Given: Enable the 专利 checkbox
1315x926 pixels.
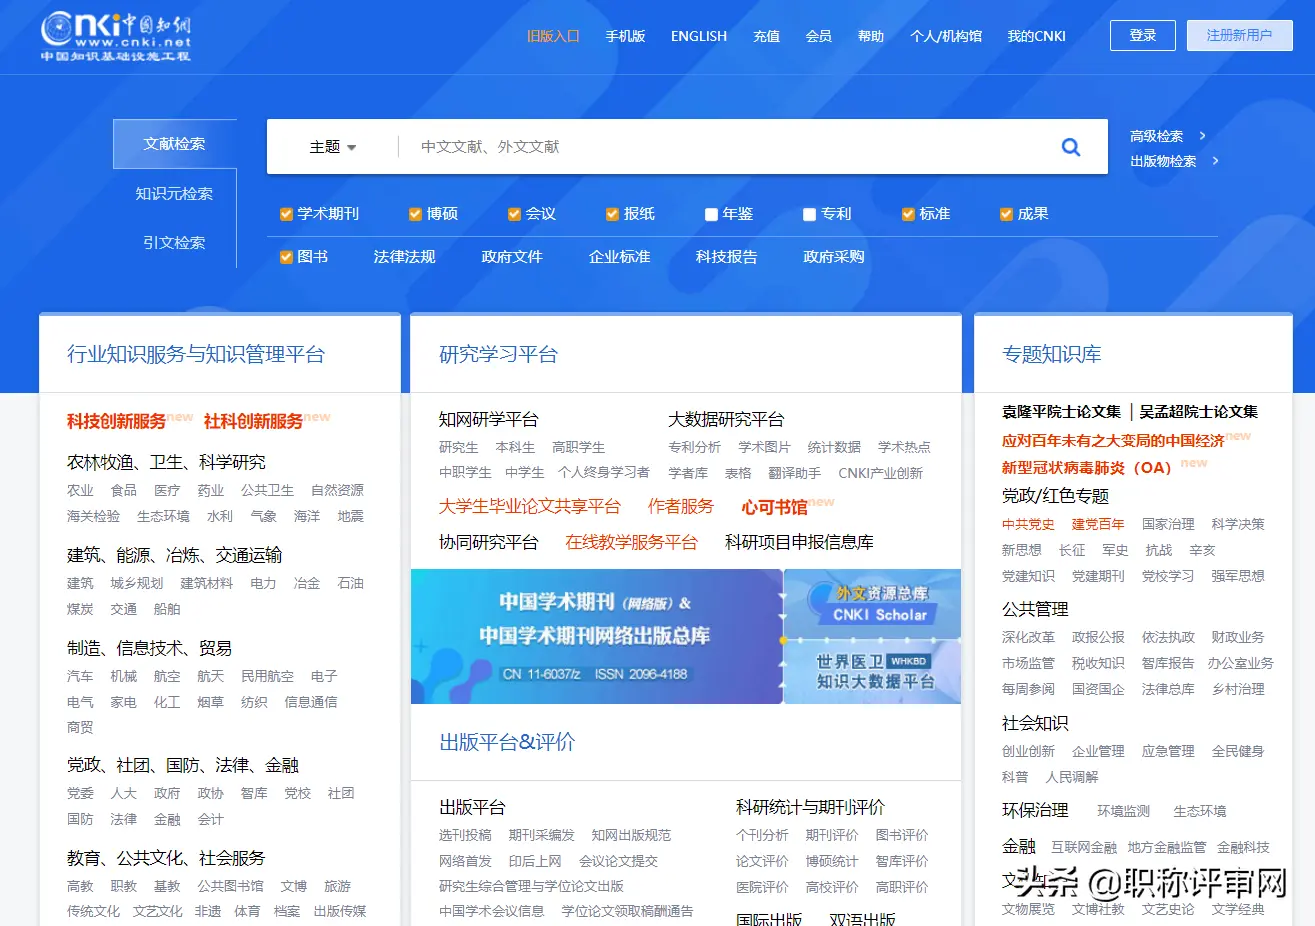Looking at the screenshot, I should point(809,214).
